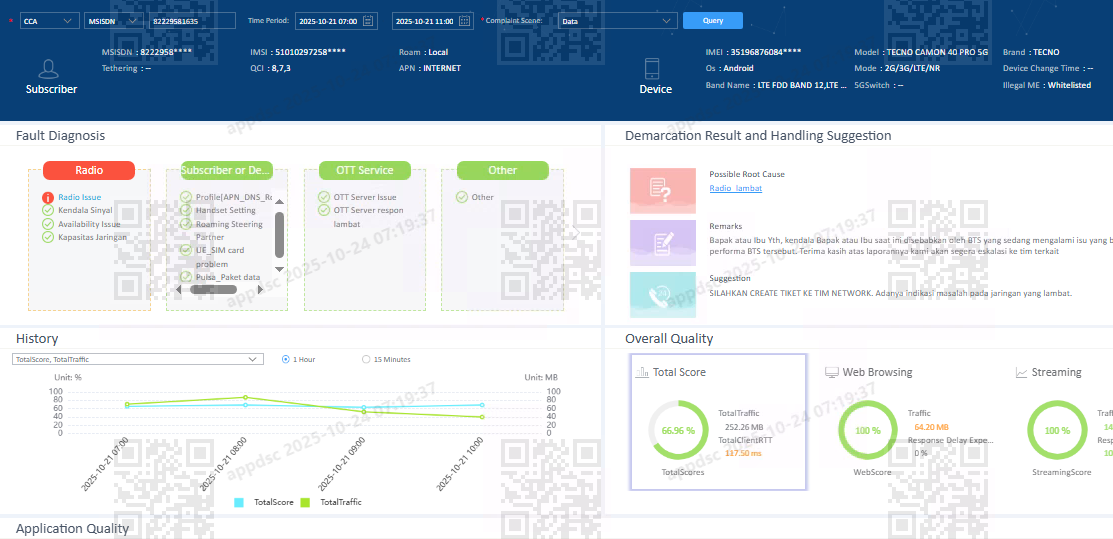Click the Streaming chart icon

pyautogui.click(x=1021, y=372)
